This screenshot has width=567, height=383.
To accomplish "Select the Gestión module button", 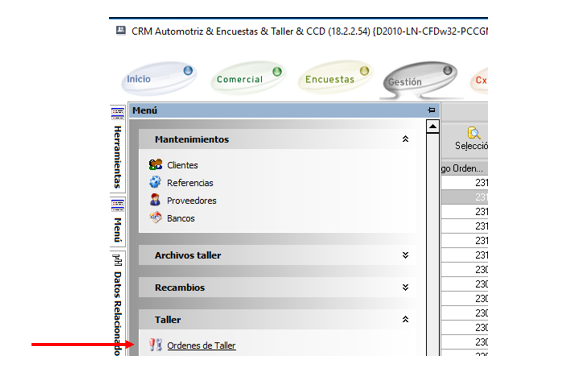I will [x=420, y=80].
